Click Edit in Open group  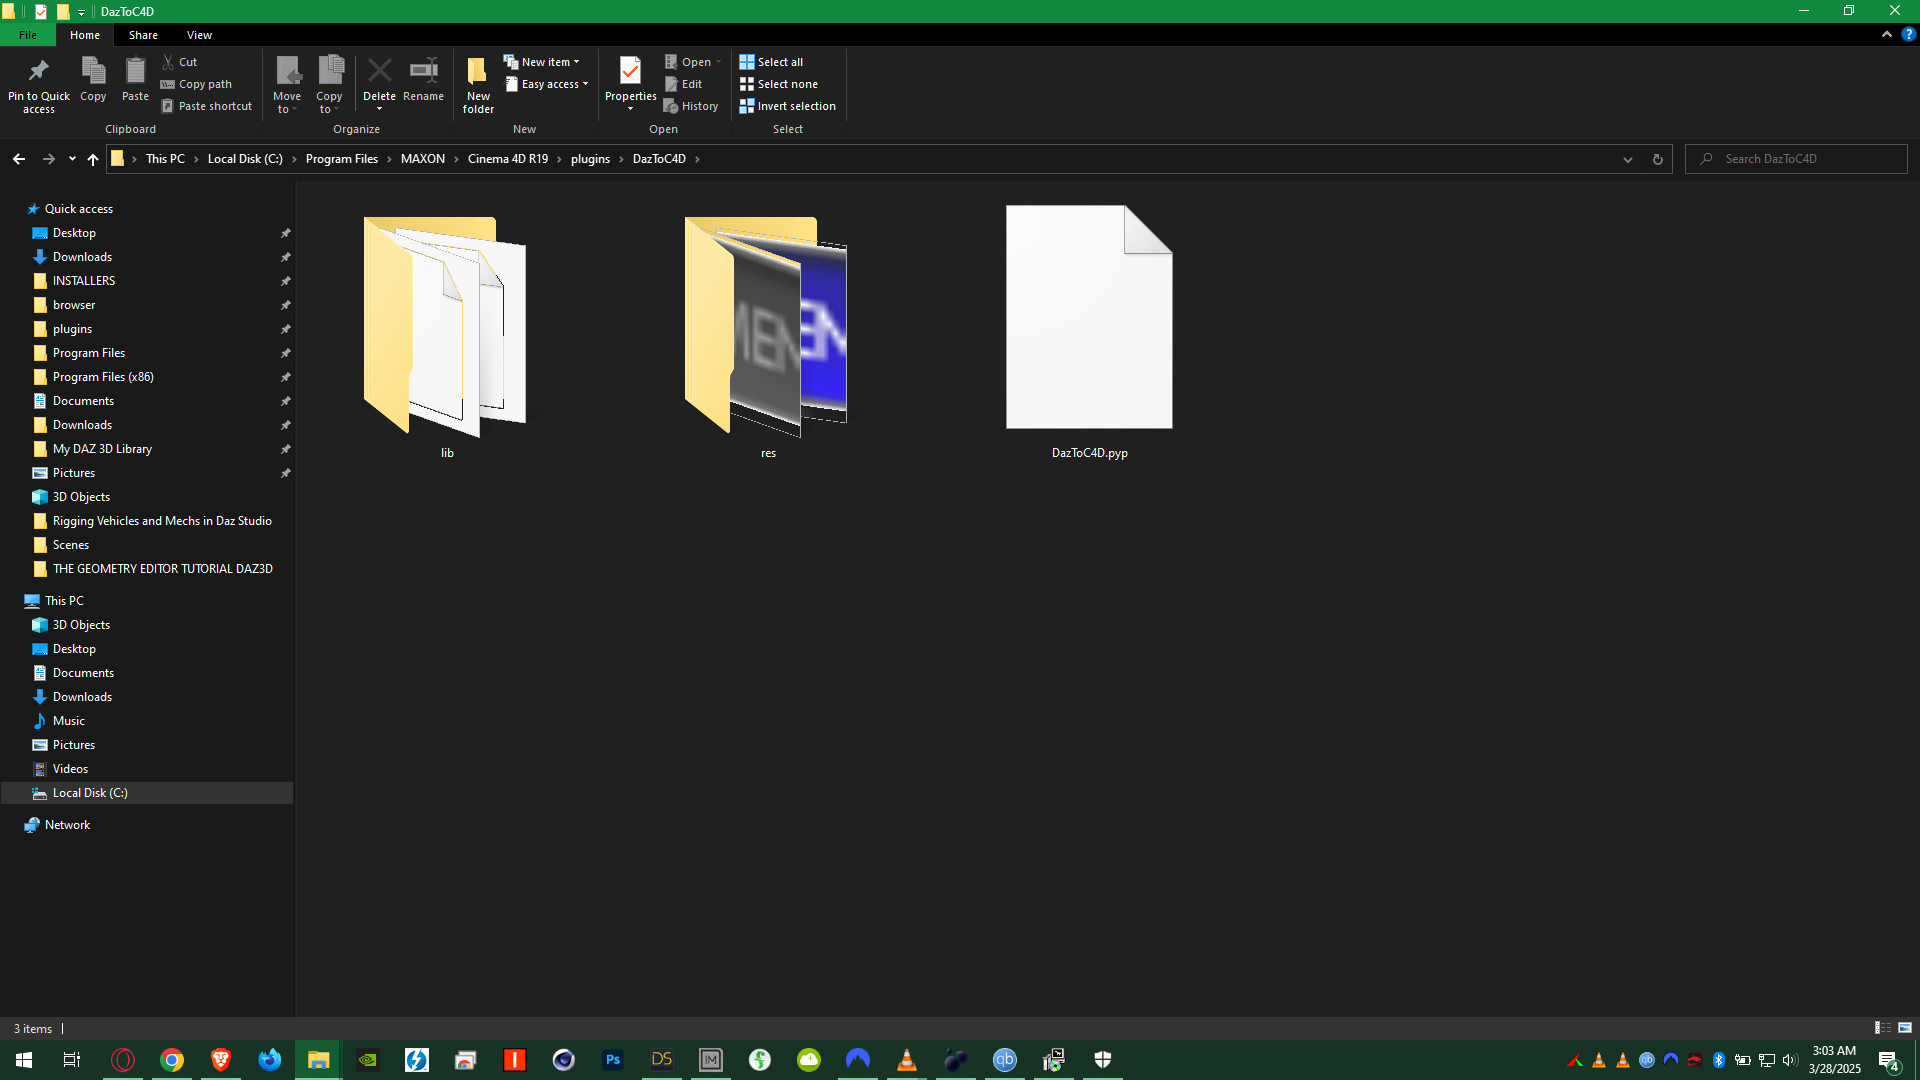[684, 84]
